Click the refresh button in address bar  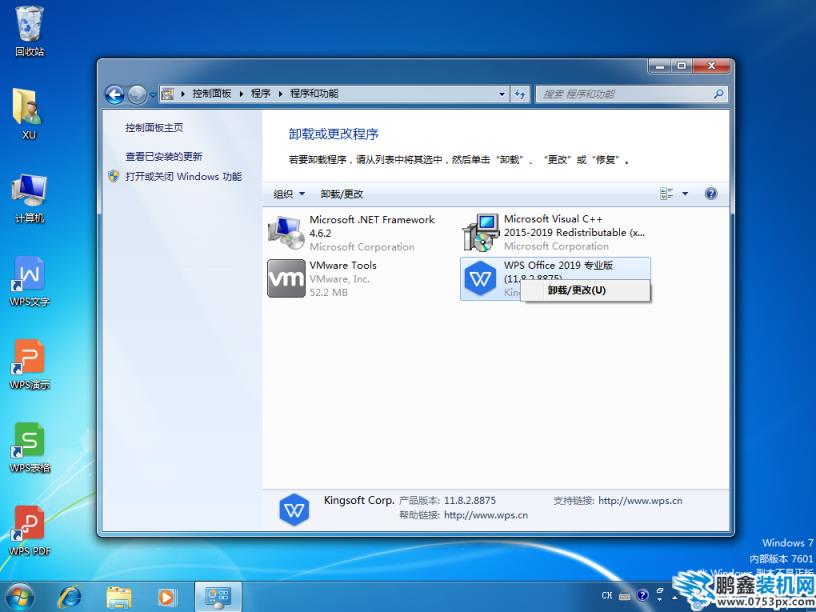click(x=520, y=94)
